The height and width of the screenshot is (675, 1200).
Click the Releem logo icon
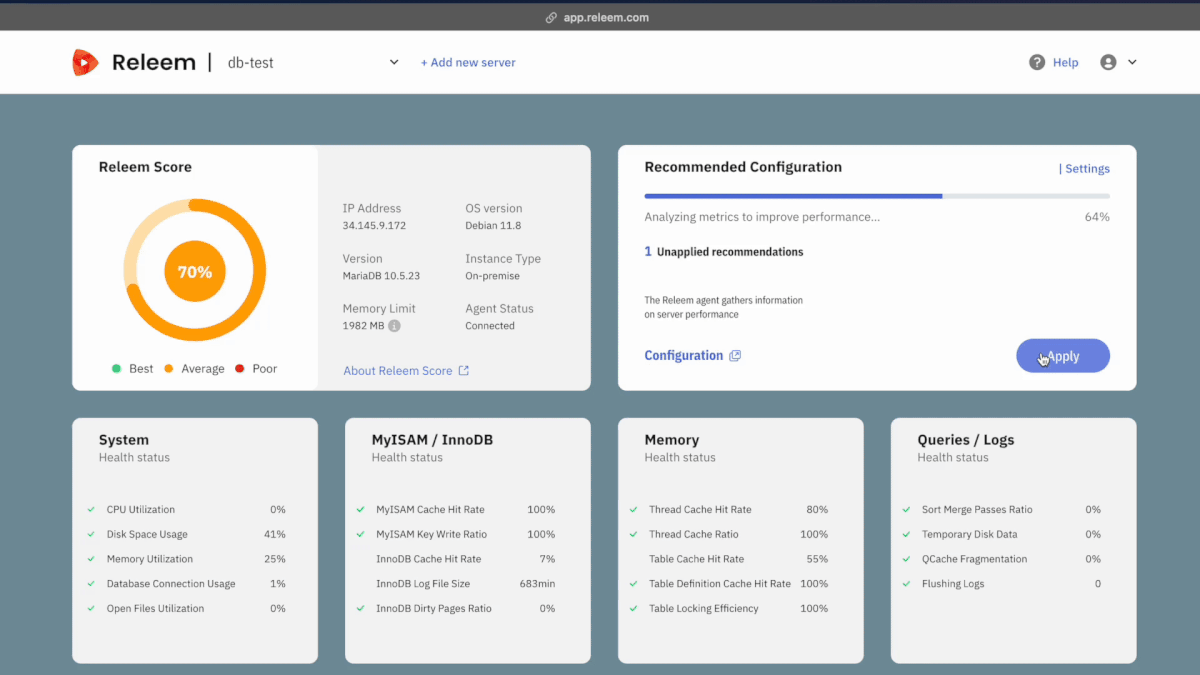point(86,61)
